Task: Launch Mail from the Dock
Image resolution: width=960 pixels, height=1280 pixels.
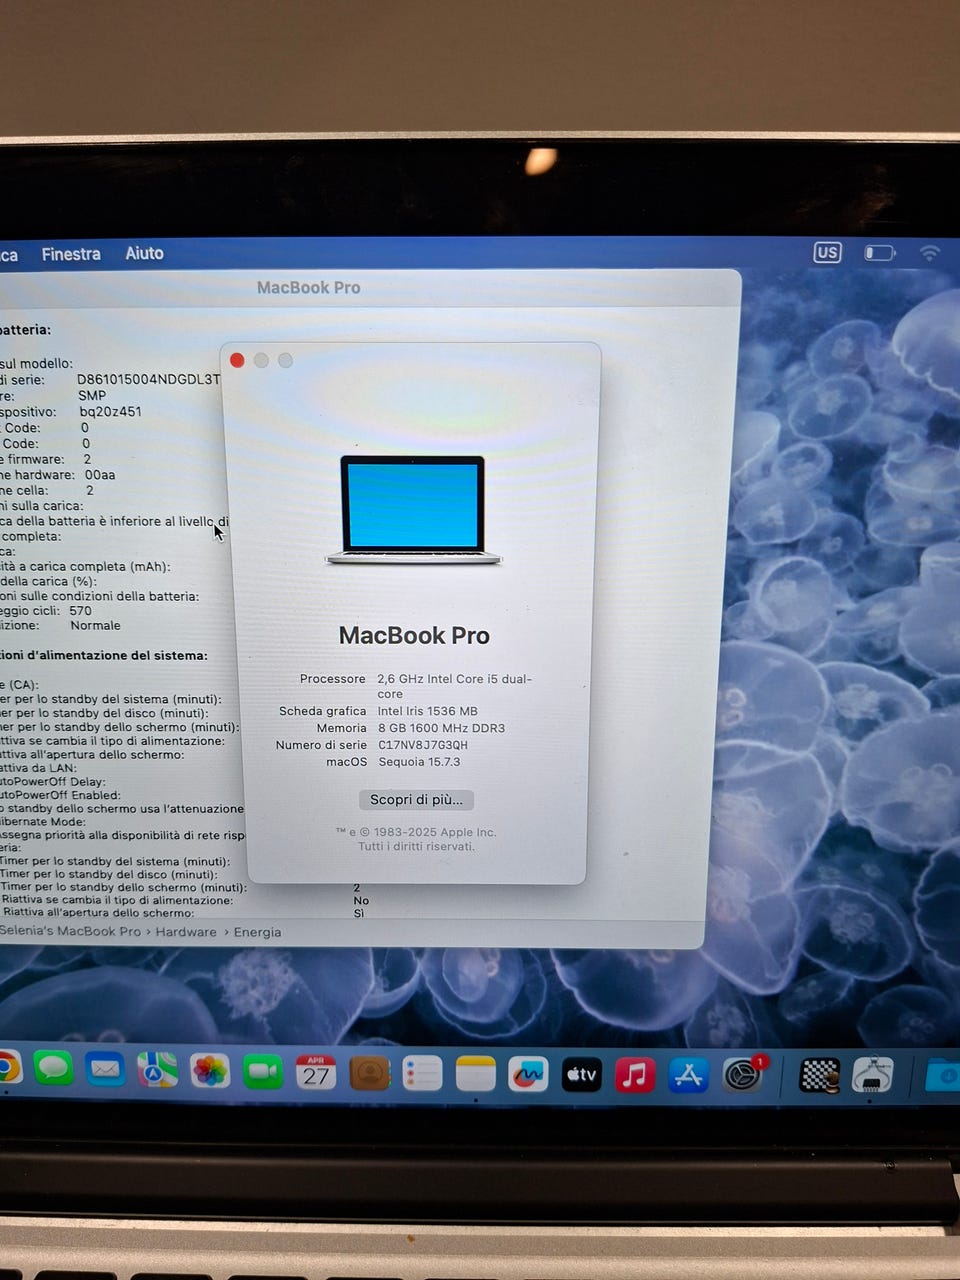Action: (105, 1070)
